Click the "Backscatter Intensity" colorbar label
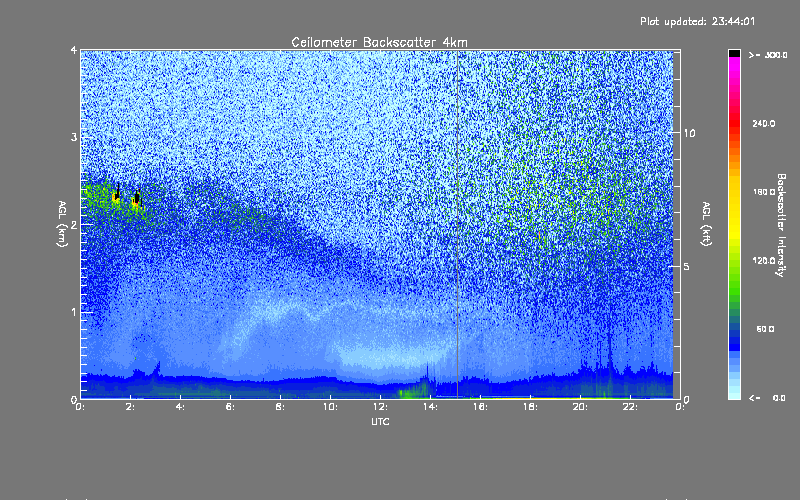This screenshot has width=800, height=500. 781,225
